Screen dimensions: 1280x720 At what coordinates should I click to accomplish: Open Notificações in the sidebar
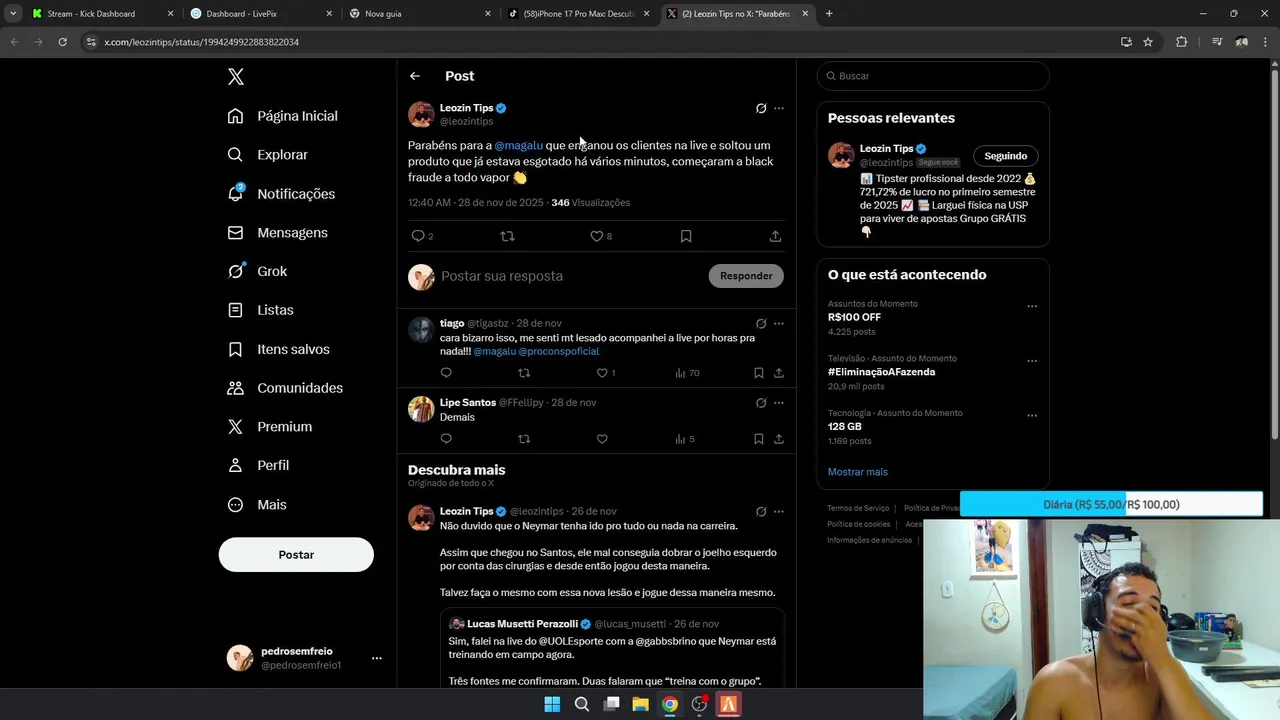pyautogui.click(x=281, y=194)
